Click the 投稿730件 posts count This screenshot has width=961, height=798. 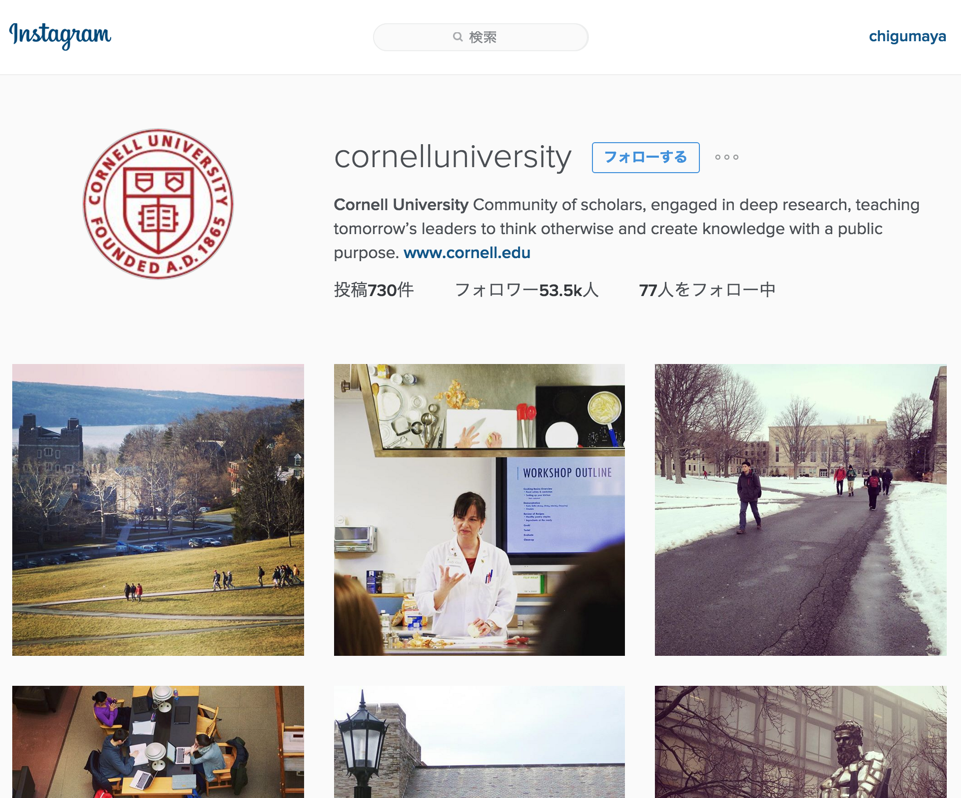[374, 290]
